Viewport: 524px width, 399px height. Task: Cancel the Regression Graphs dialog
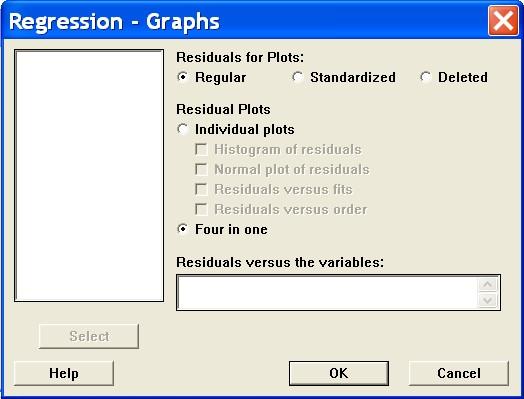[459, 373]
